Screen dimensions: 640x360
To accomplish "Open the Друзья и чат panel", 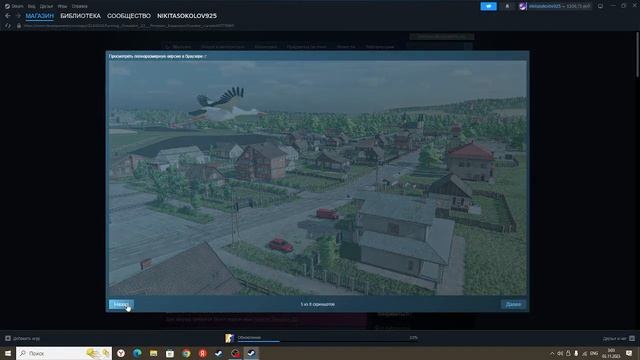I will (x=614, y=338).
